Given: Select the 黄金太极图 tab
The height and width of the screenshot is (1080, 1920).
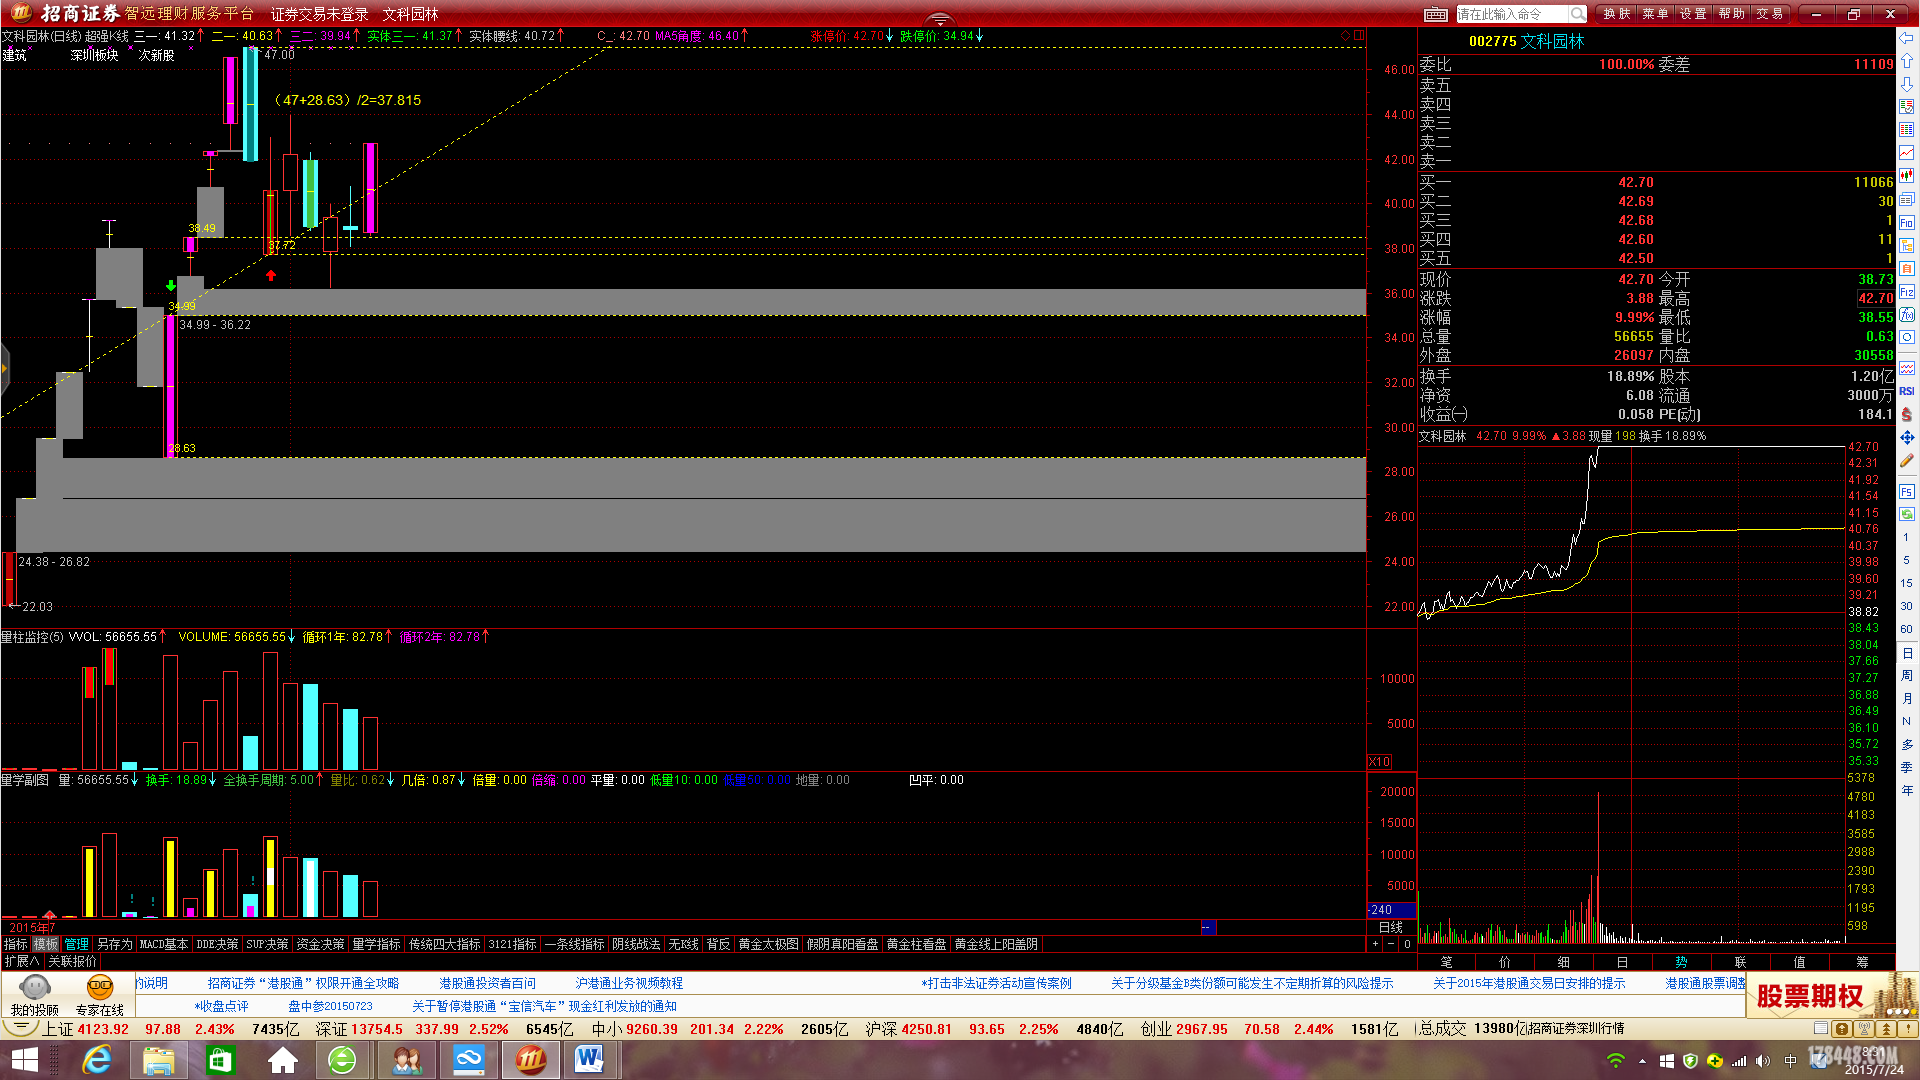Looking at the screenshot, I should click(768, 945).
